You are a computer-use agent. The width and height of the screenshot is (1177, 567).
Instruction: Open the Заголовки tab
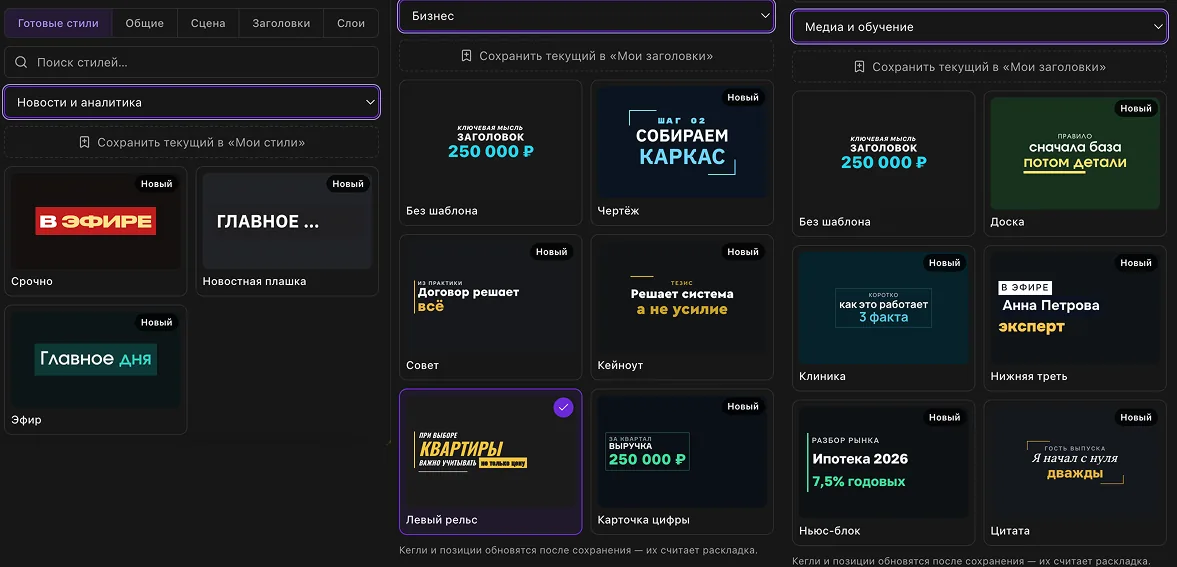(x=281, y=23)
